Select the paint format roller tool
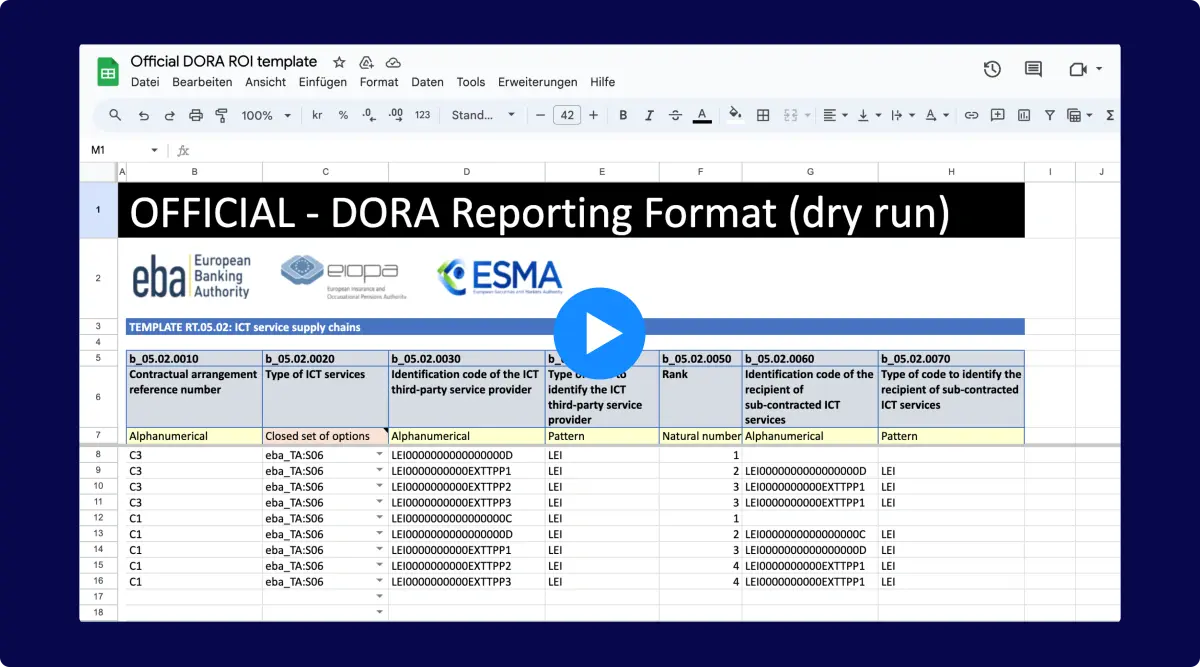Image resolution: width=1200 pixels, height=667 pixels. coord(222,115)
